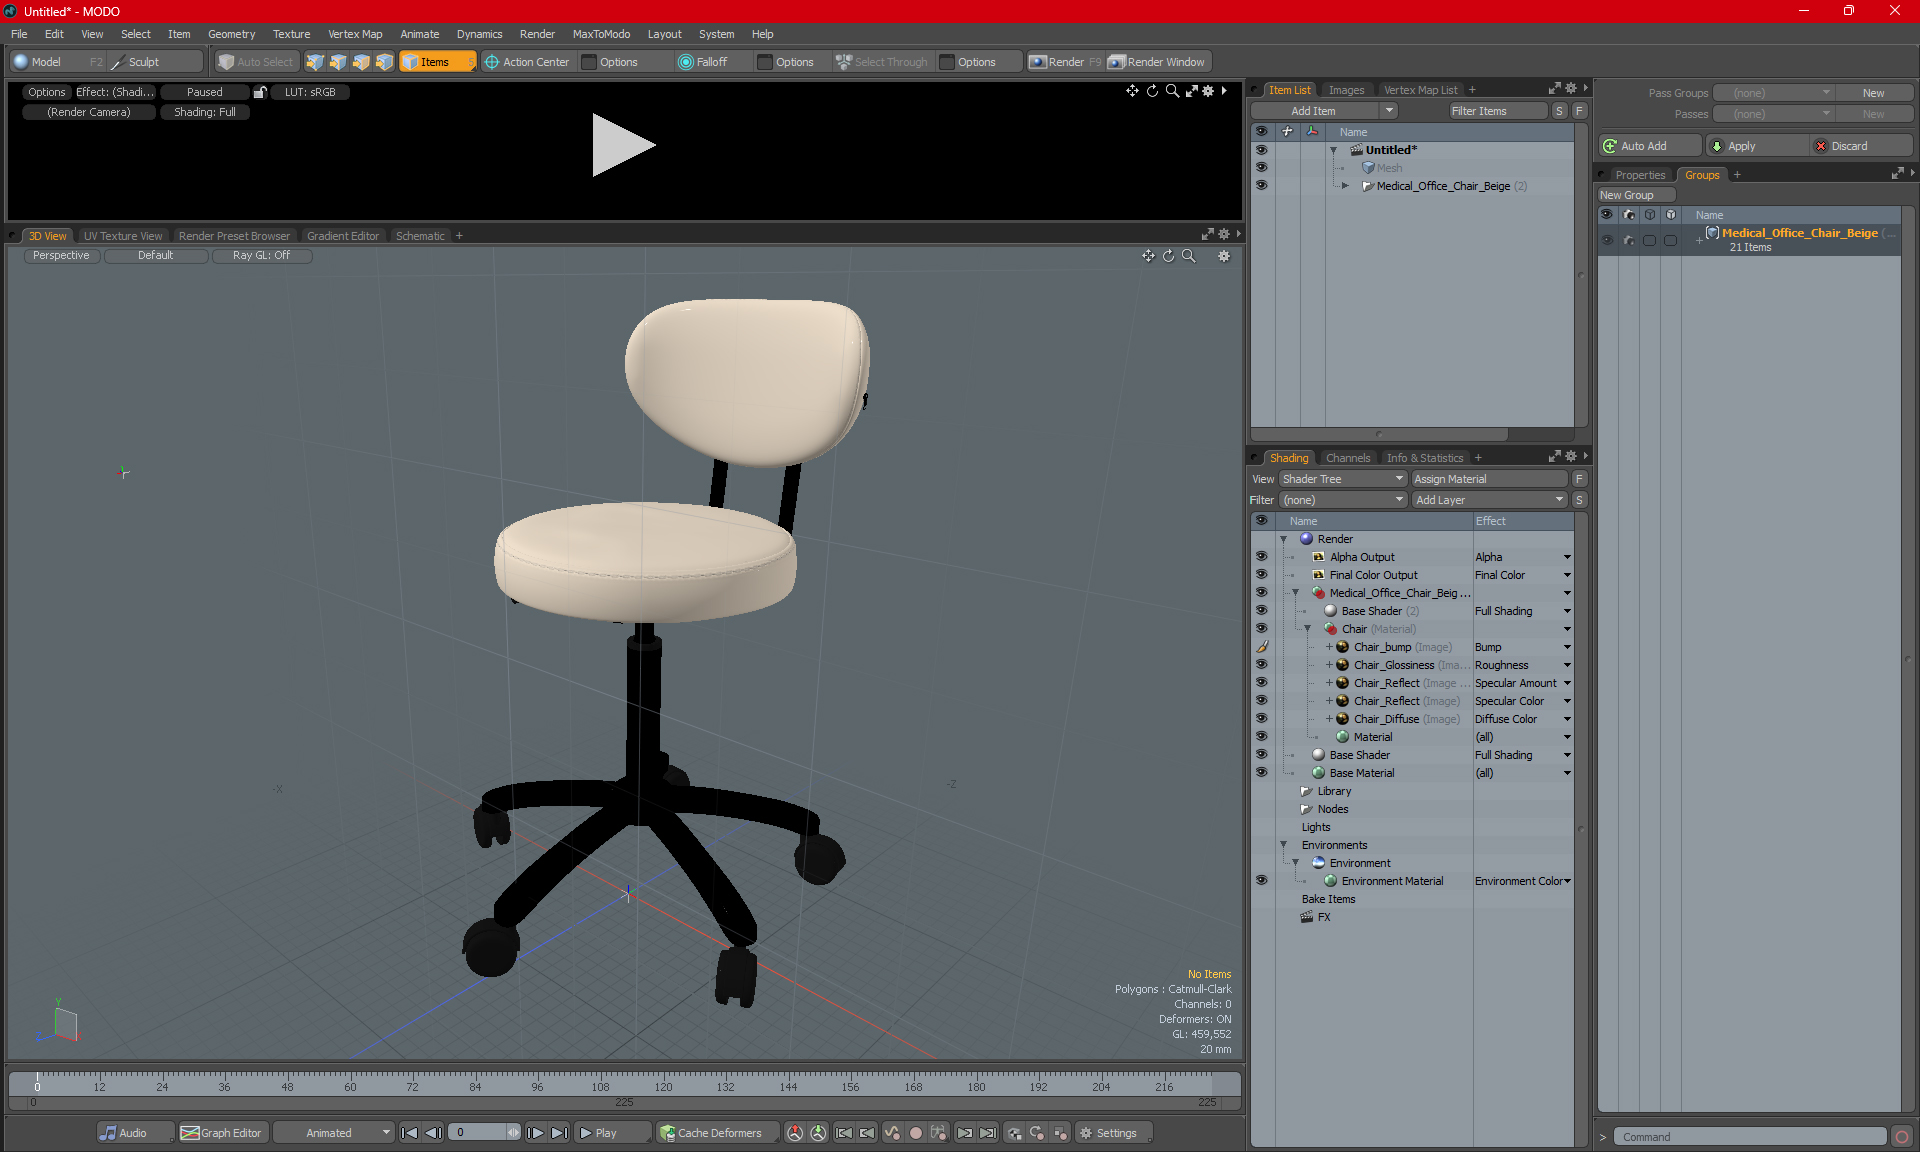
Task: Select Edges selection mode icon
Action: 338,62
